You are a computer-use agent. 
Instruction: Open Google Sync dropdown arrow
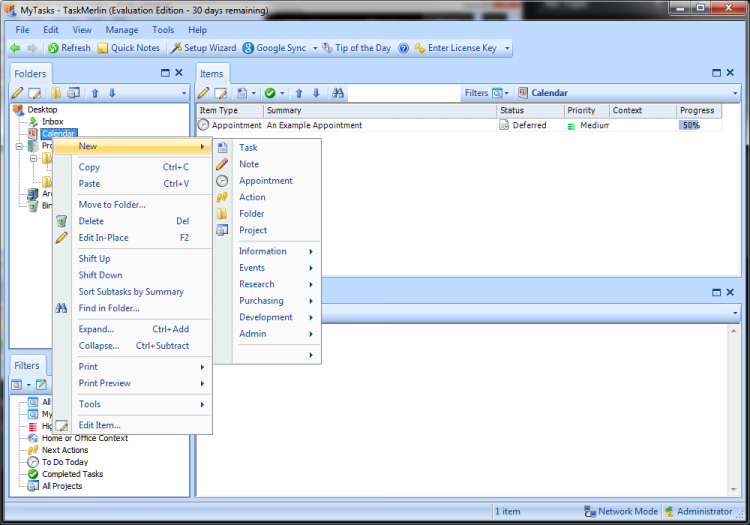point(315,48)
